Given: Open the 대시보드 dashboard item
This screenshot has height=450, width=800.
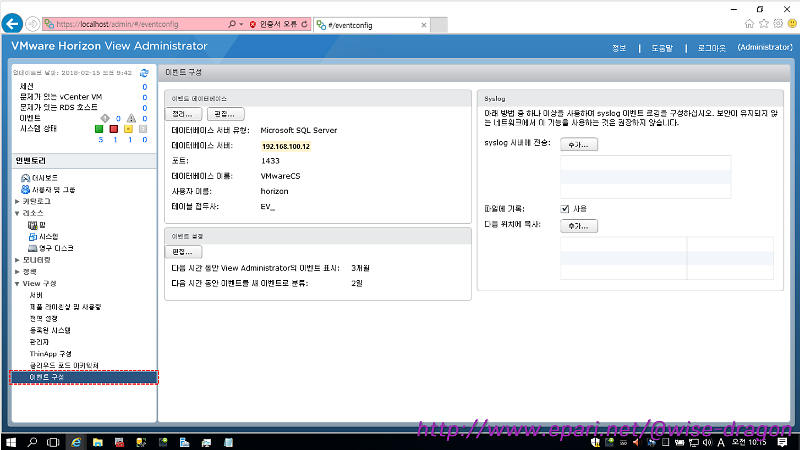Looking at the screenshot, I should tap(40, 178).
